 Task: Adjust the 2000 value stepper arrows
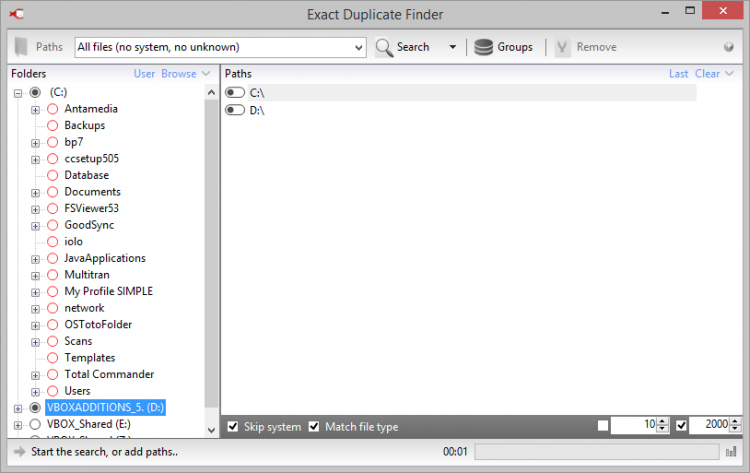735,424
